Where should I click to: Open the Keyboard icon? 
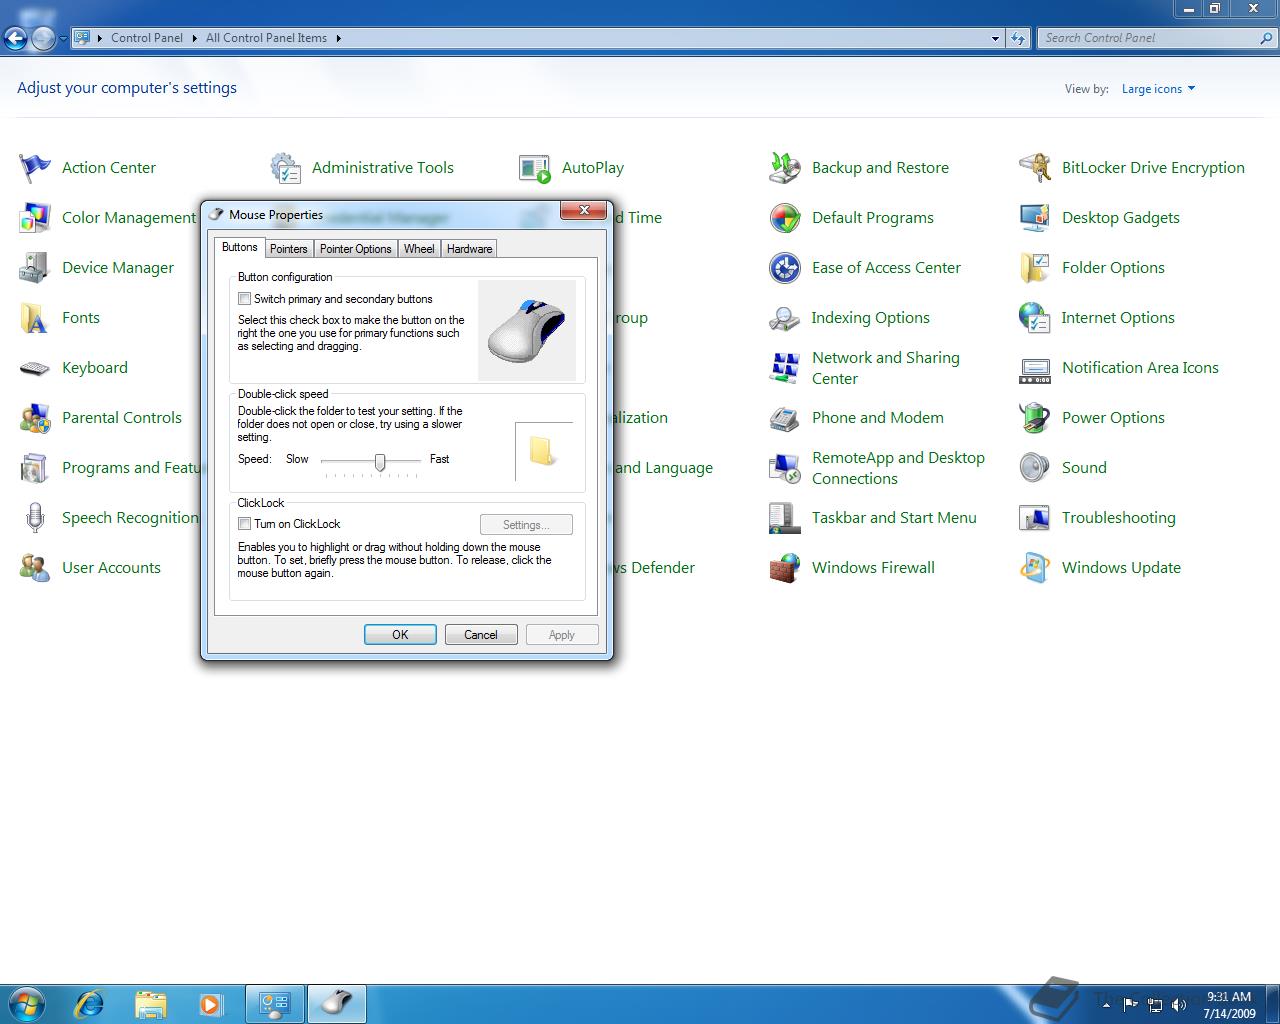[x=35, y=368]
